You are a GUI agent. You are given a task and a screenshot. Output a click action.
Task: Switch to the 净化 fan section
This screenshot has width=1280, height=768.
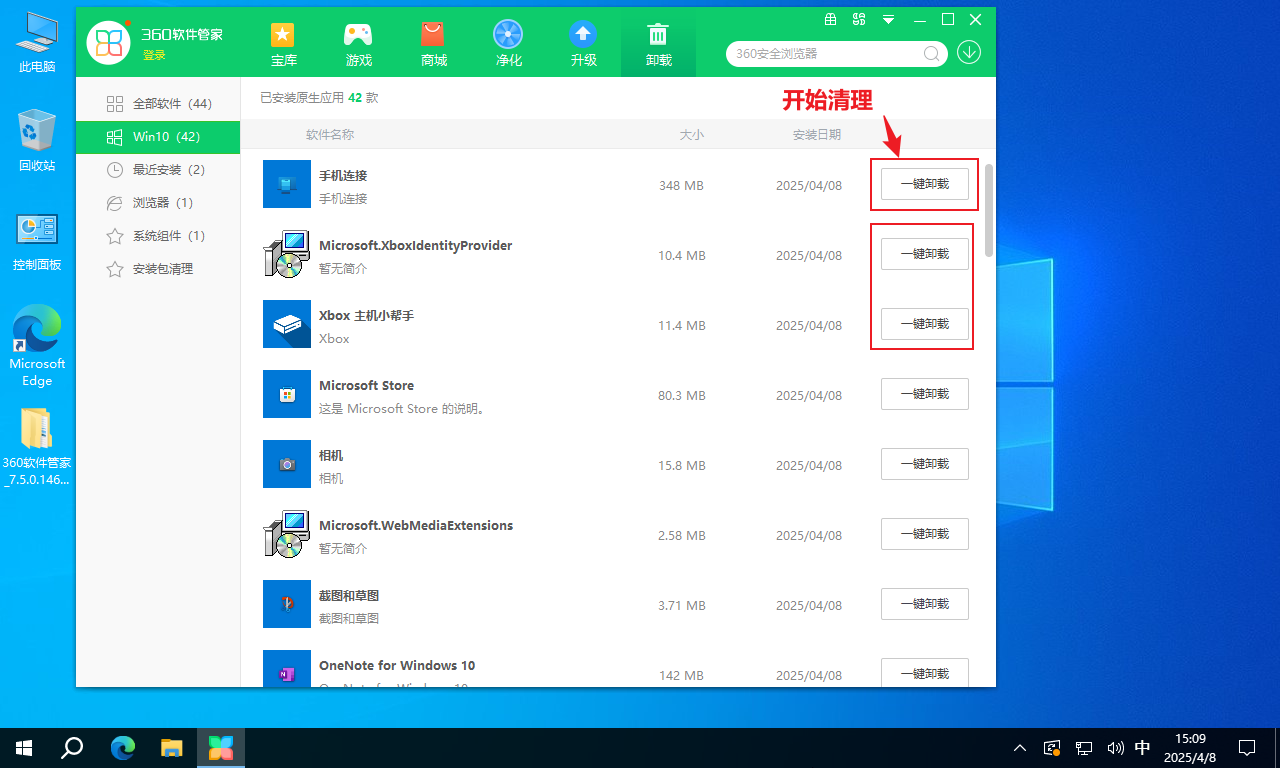508,35
